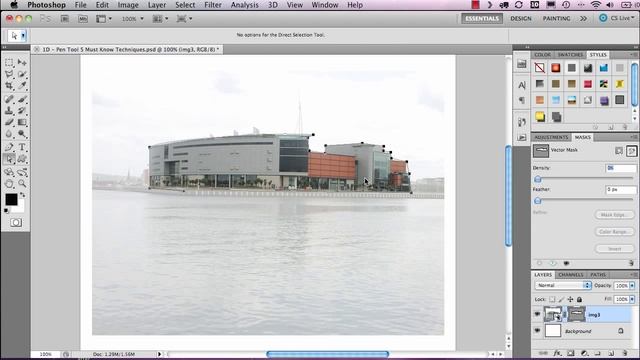
Task: Hide the img3 layer via eye icon
Action: [537, 314]
